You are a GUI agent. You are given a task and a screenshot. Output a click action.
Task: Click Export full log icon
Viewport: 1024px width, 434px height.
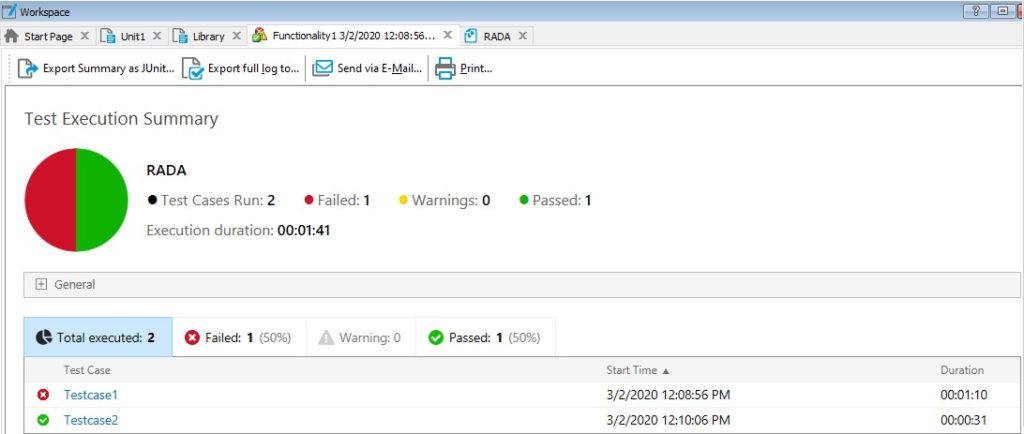coord(193,69)
